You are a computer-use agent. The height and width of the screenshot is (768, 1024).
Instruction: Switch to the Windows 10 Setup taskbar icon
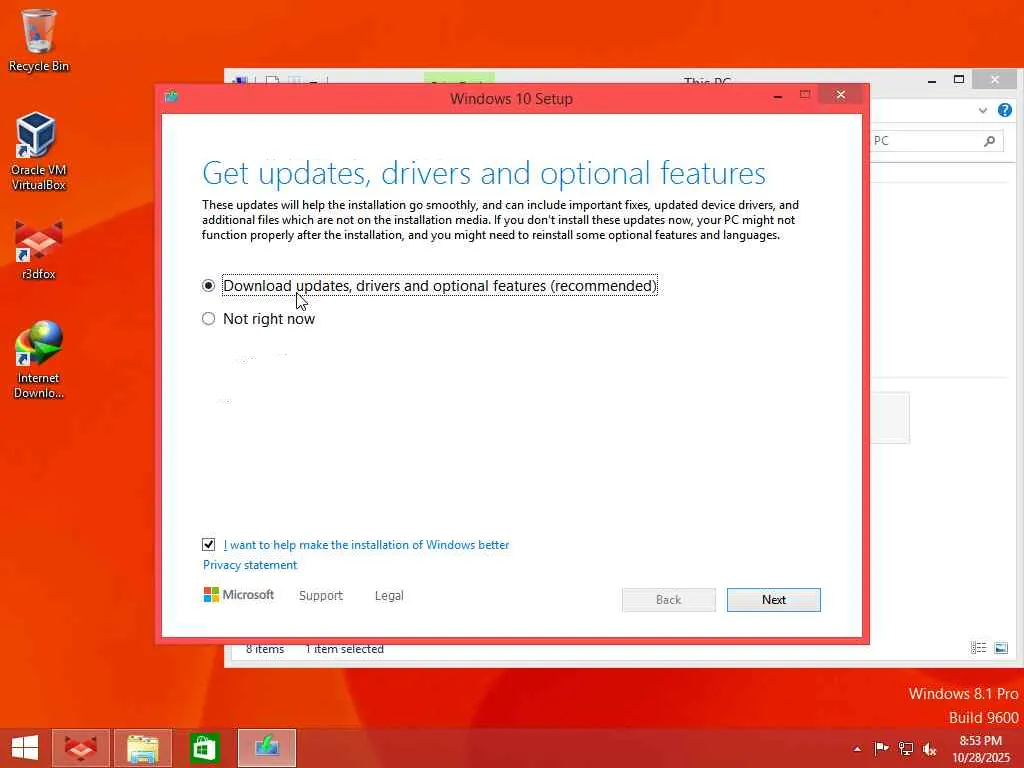(x=266, y=748)
